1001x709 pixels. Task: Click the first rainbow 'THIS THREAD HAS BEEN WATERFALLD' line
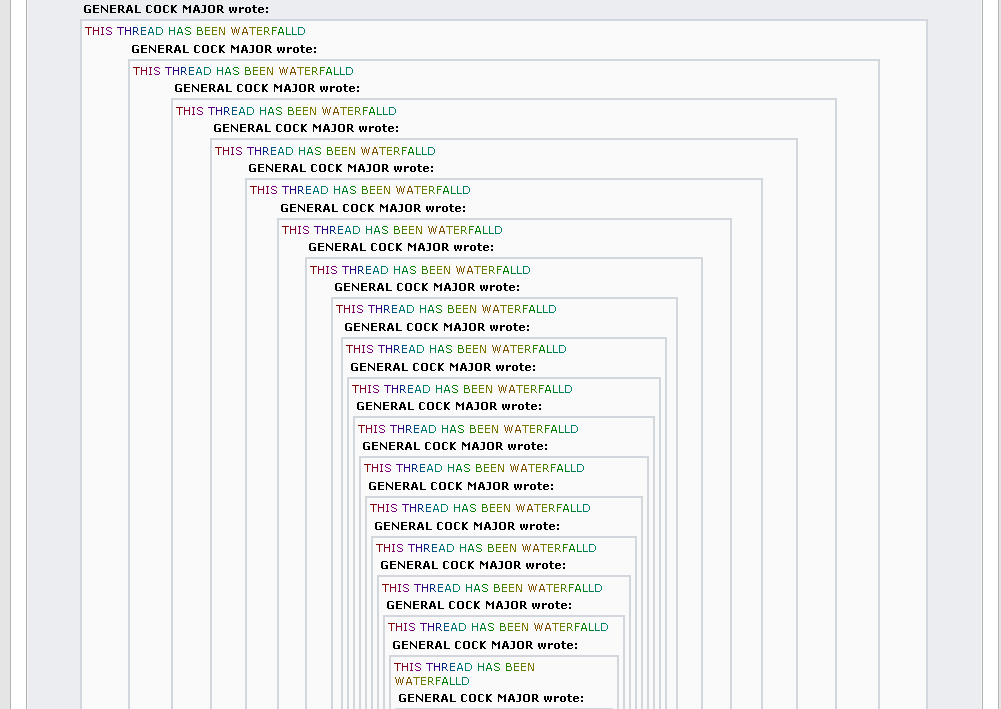(195, 31)
